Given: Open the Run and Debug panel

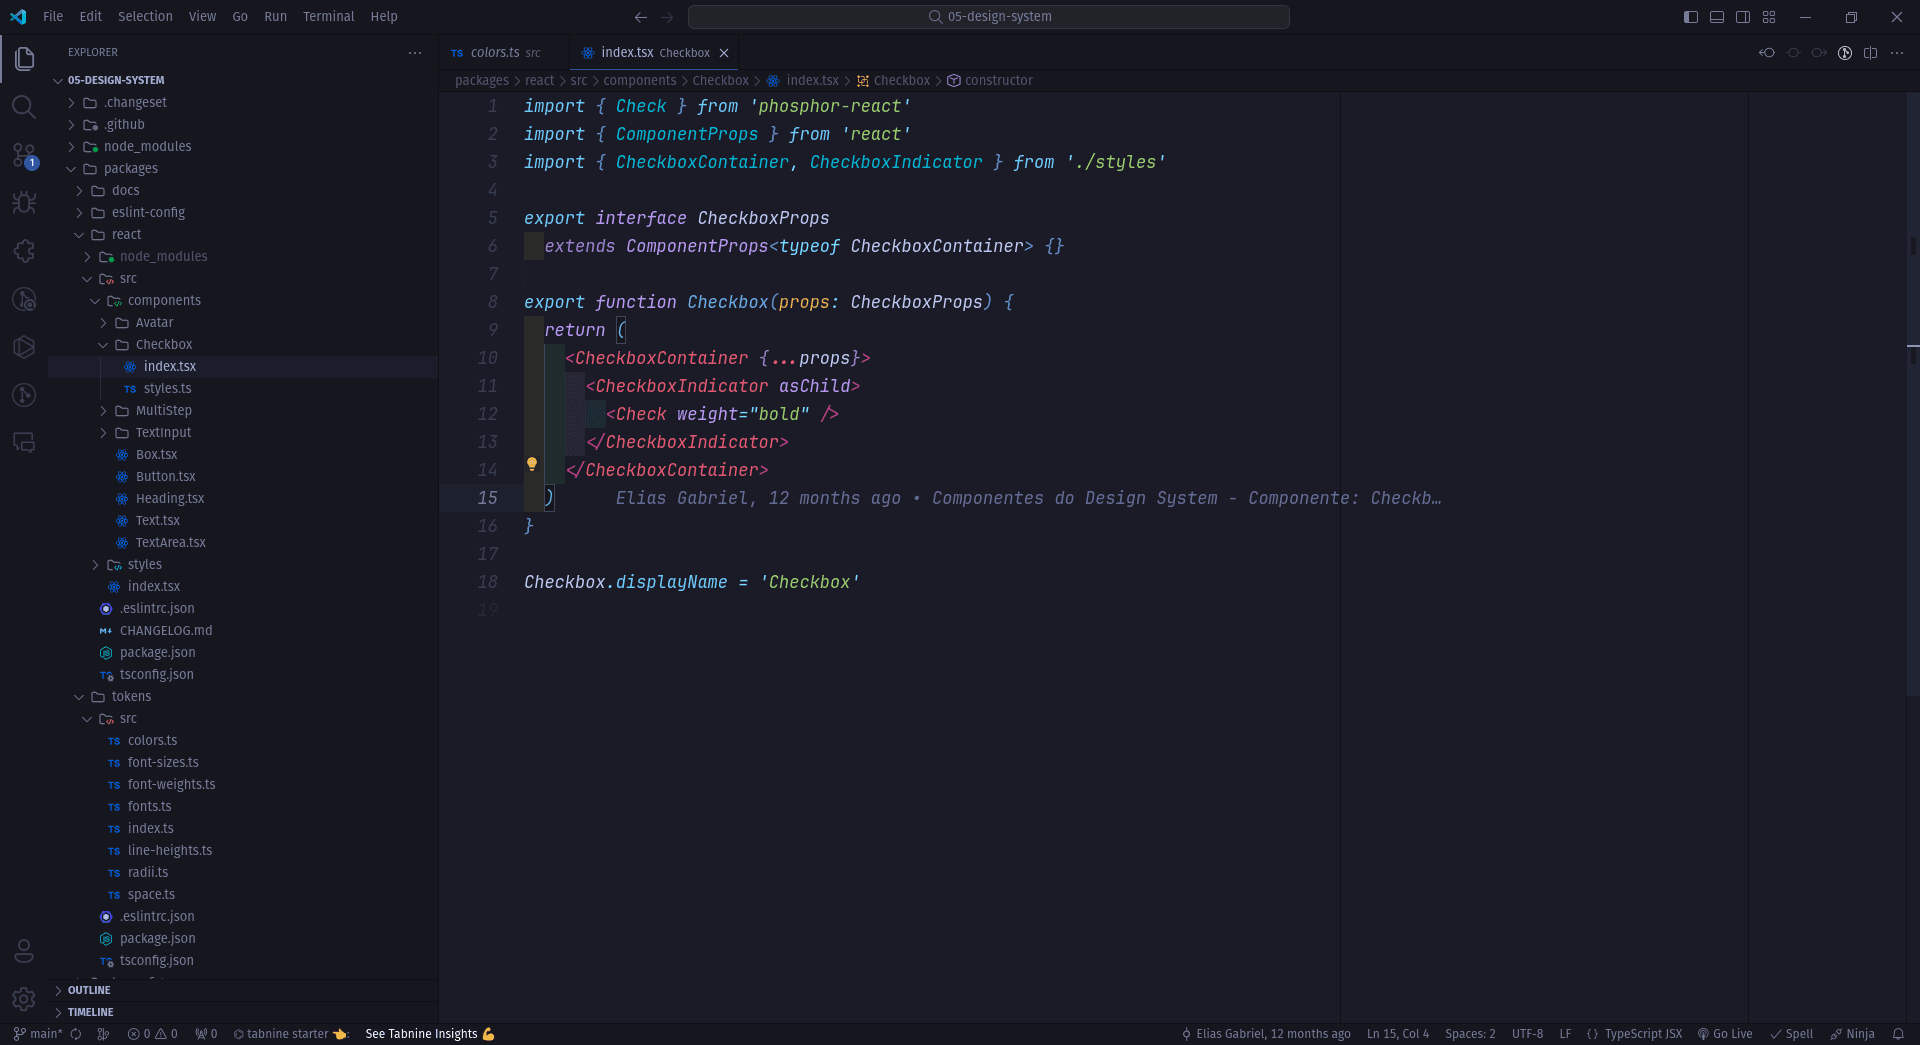Looking at the screenshot, I should [24, 203].
